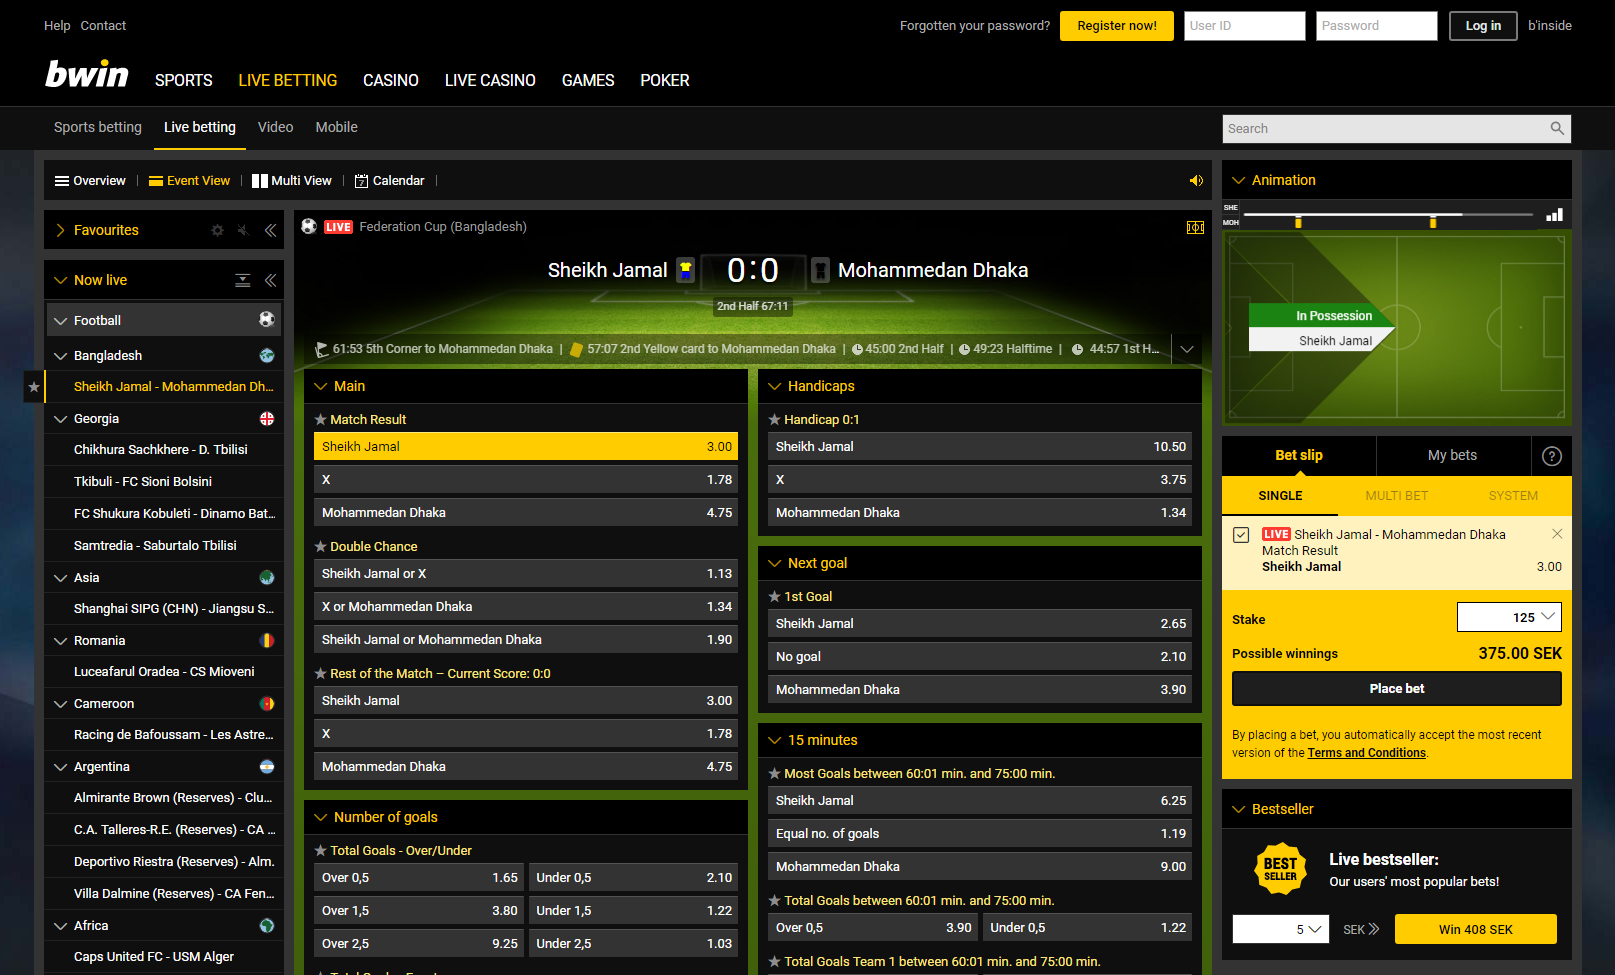Click the collapse-all icon in Now live header

242,280
